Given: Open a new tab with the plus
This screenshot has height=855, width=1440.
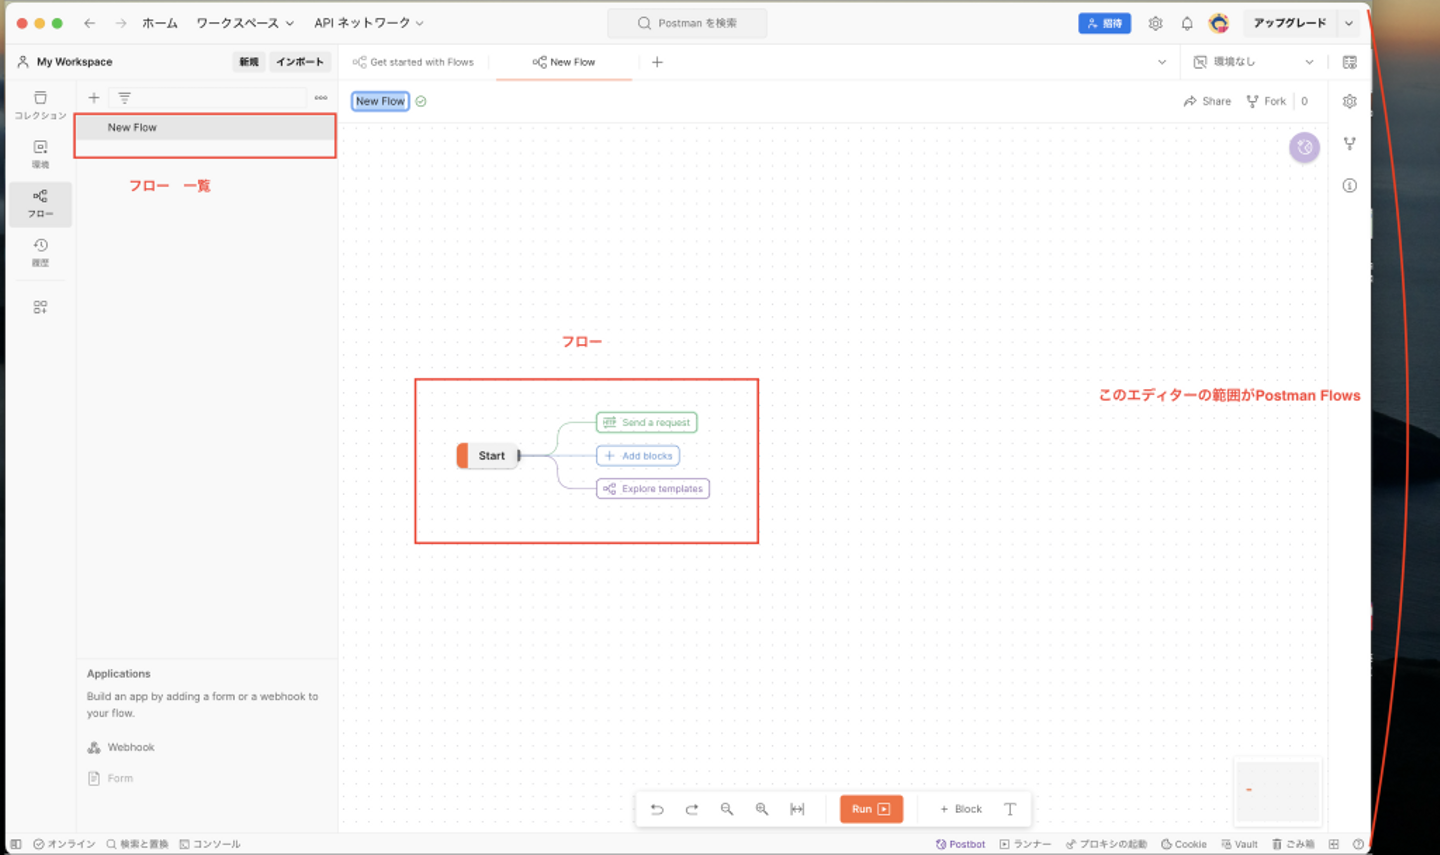Looking at the screenshot, I should [x=657, y=62].
